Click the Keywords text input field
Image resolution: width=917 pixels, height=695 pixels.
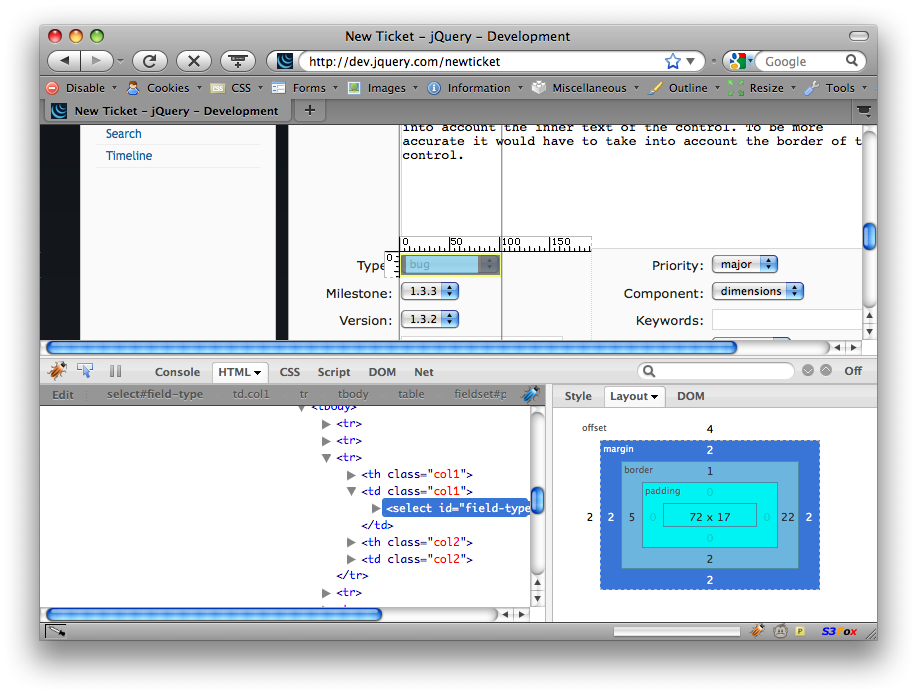click(x=786, y=320)
